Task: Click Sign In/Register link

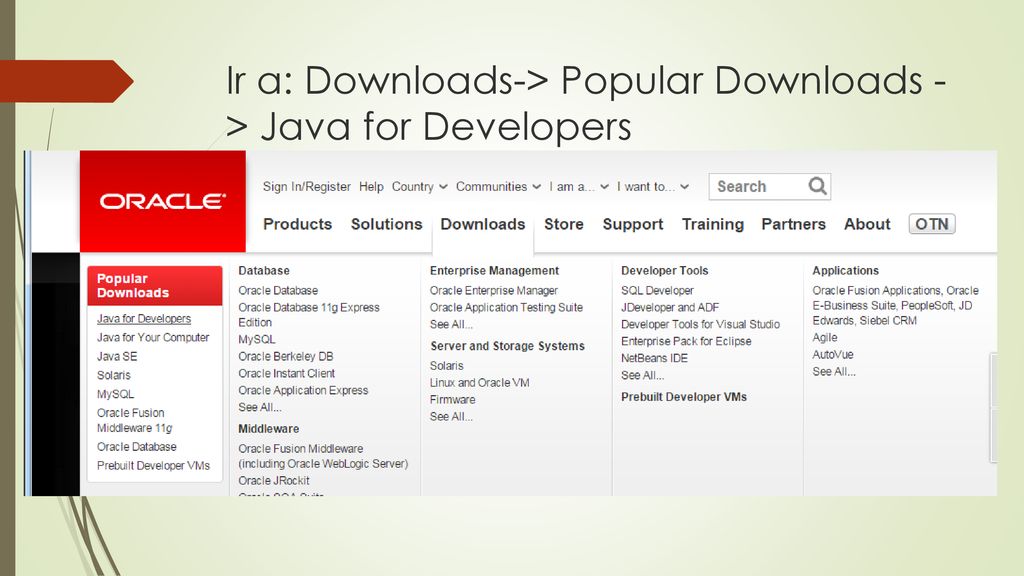Action: click(306, 187)
